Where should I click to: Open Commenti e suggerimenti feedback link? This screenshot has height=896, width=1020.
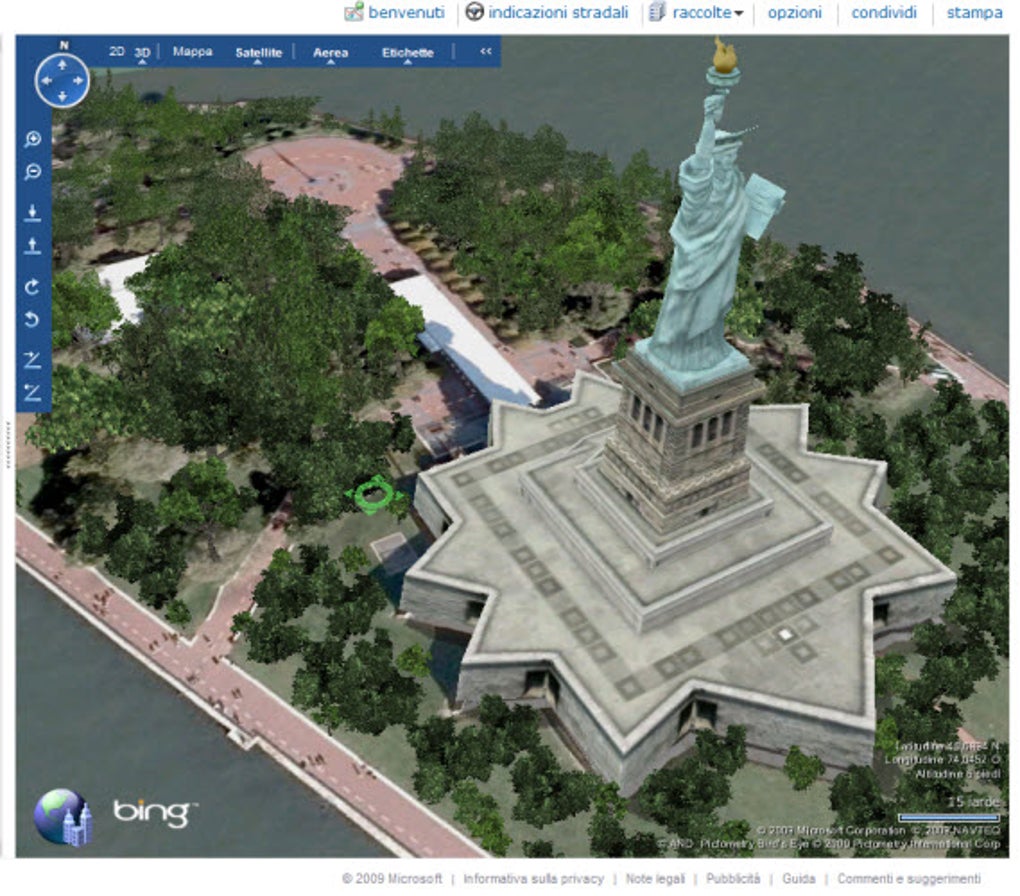click(x=909, y=878)
